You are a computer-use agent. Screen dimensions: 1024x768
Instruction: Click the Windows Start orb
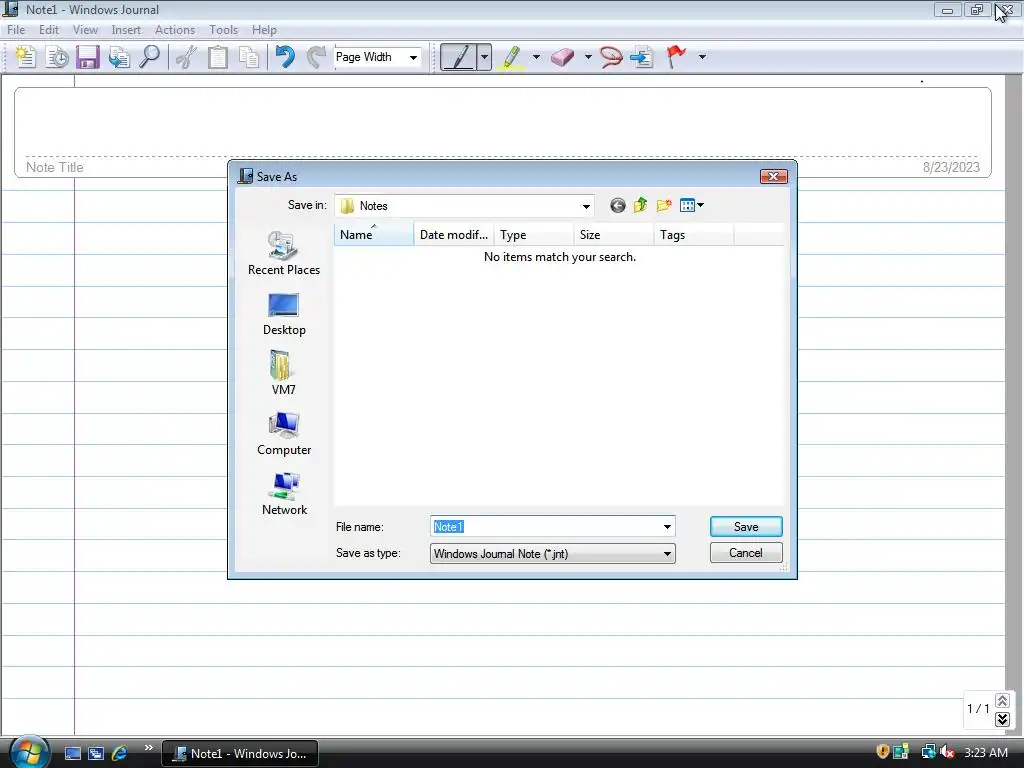(x=29, y=752)
